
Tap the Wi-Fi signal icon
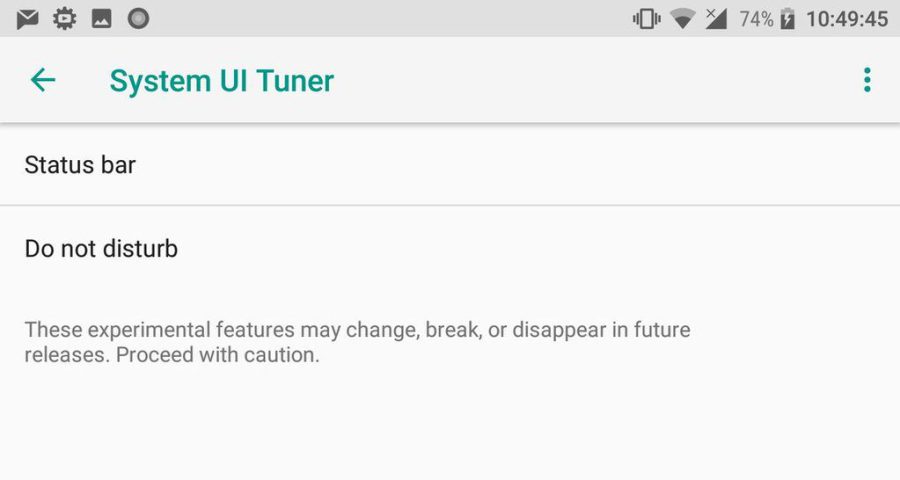point(683,19)
